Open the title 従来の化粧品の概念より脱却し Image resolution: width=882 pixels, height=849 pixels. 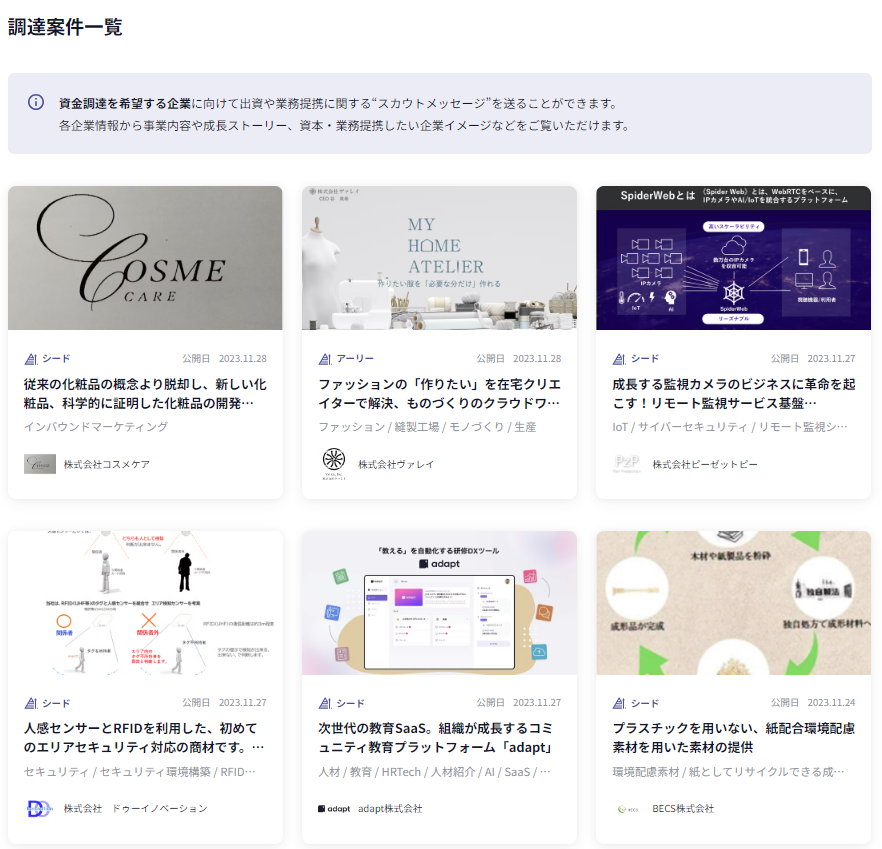[145, 394]
